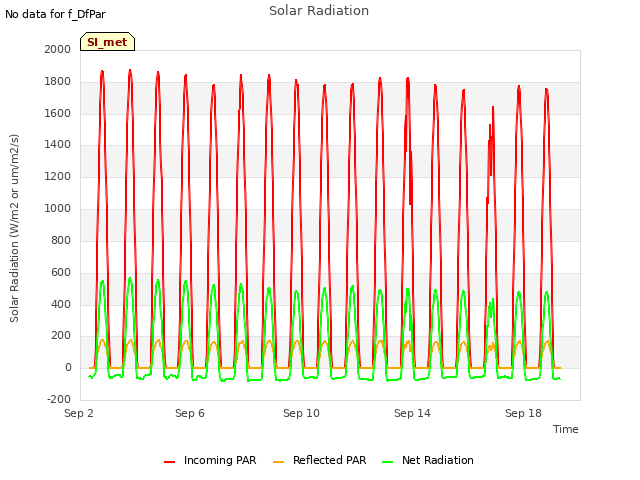Click the 1800 y-axis tick label
Viewport: 640px width, 480px height.
coord(58,81)
